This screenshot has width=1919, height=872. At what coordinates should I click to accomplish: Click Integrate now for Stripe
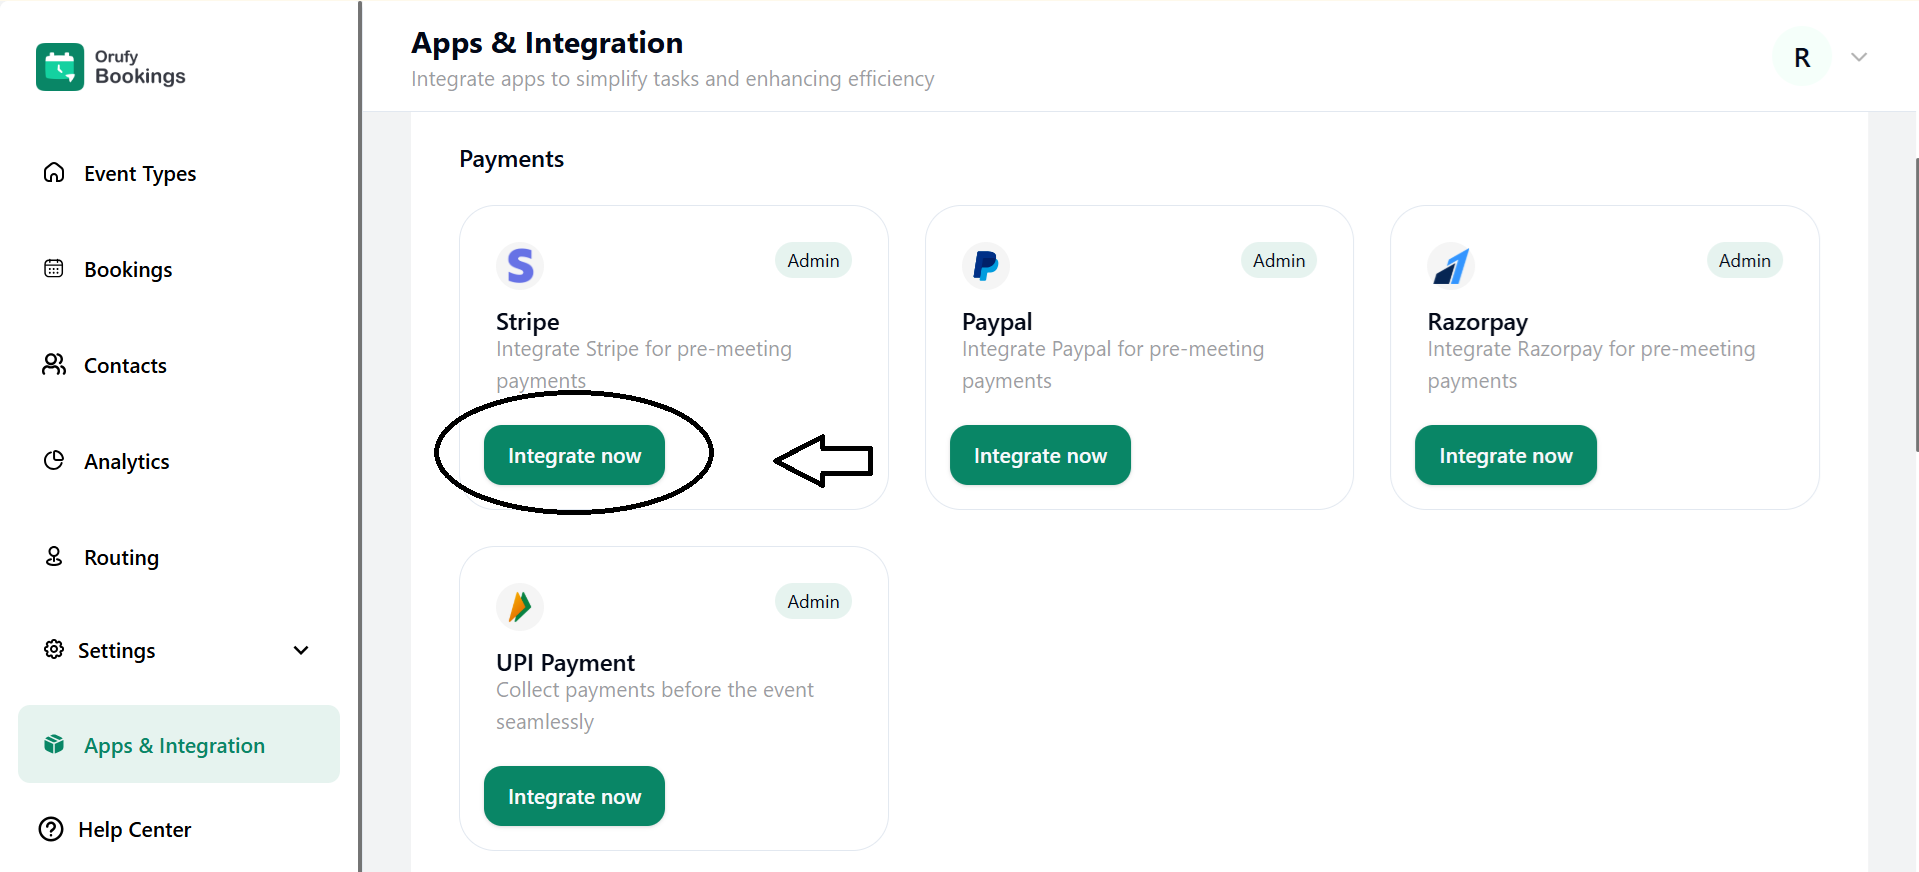pyautogui.click(x=574, y=455)
